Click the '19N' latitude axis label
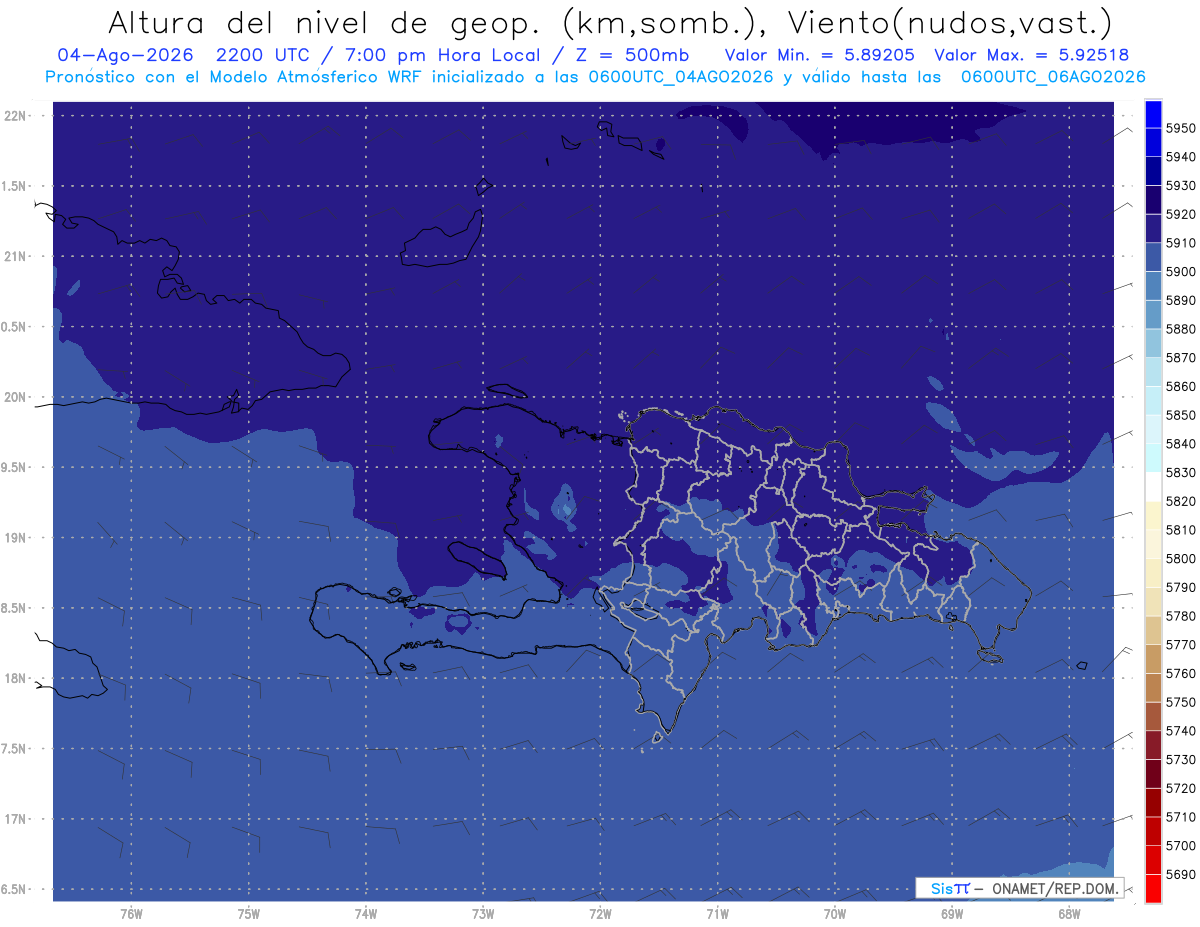This screenshot has height=927, width=1200. (x=15, y=538)
